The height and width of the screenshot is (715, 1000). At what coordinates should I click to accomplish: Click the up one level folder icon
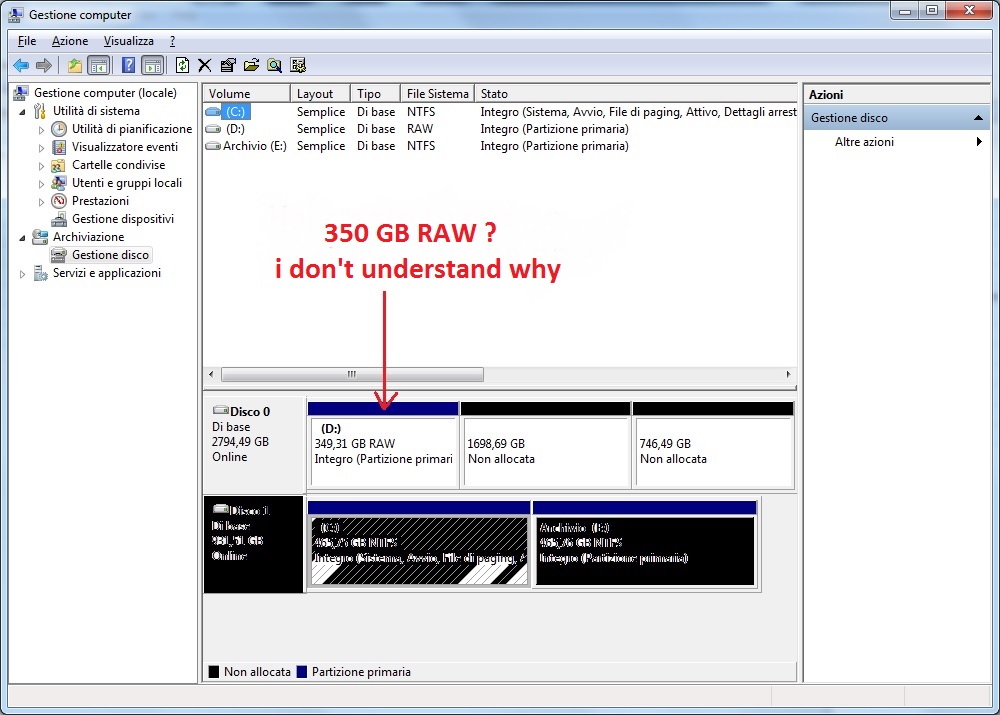click(x=75, y=65)
